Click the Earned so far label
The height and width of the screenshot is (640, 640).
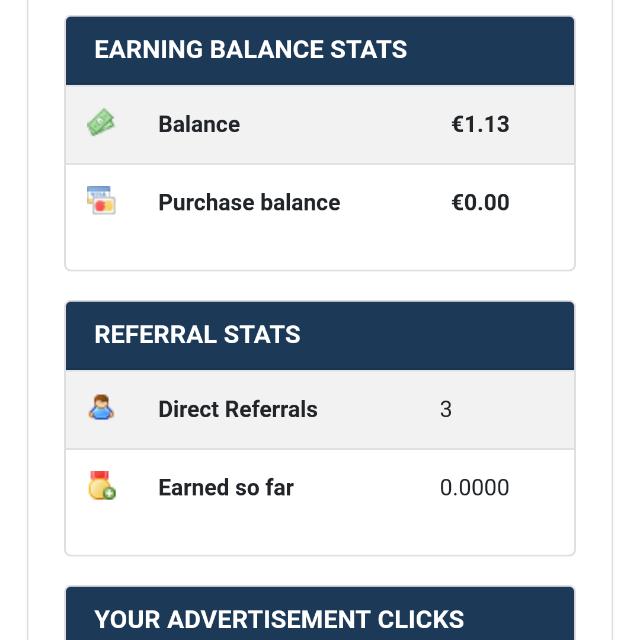click(226, 487)
